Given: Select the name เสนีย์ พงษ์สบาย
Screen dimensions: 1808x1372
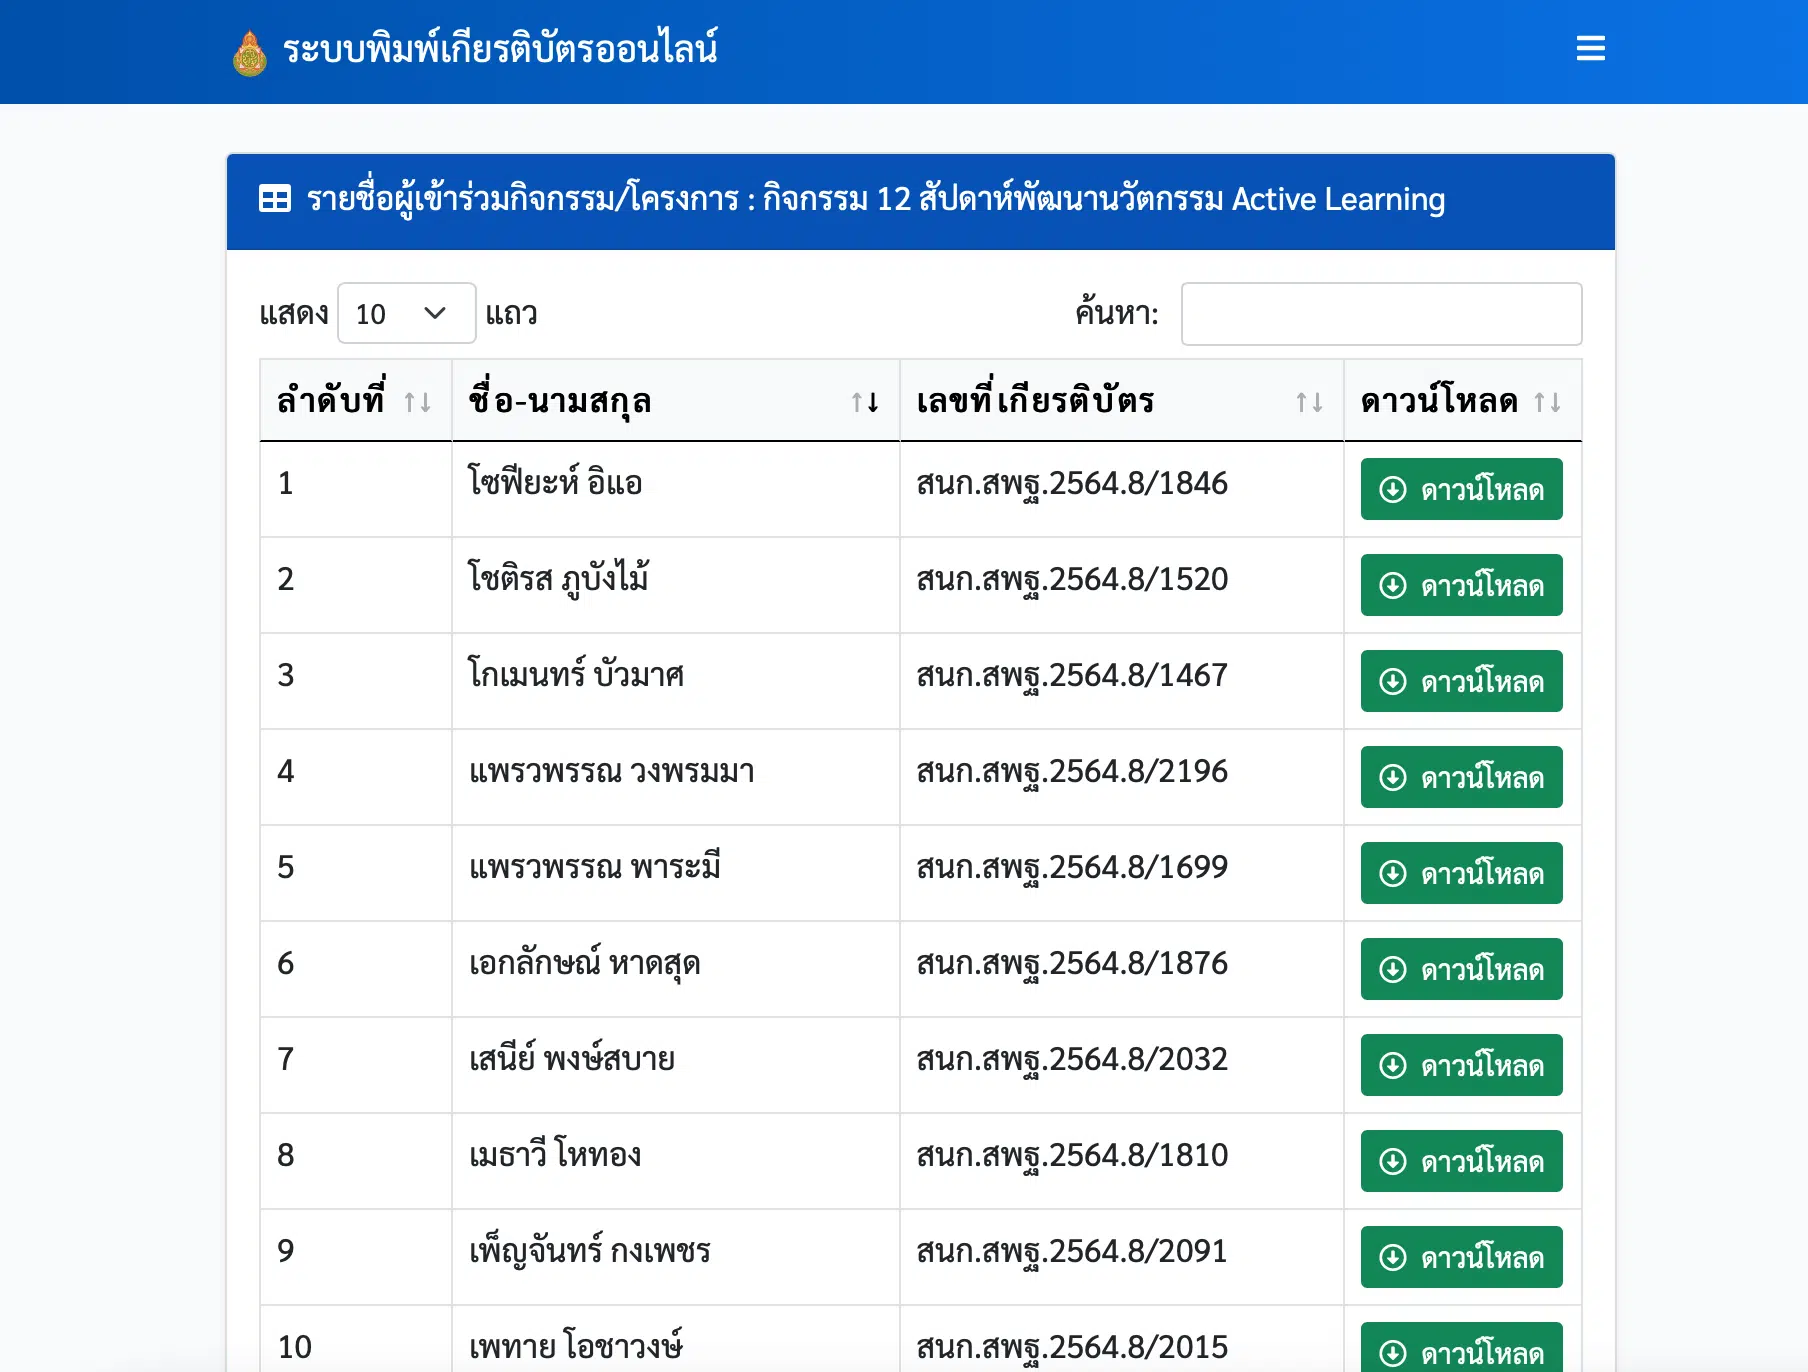Looking at the screenshot, I should pyautogui.click(x=572, y=1058).
